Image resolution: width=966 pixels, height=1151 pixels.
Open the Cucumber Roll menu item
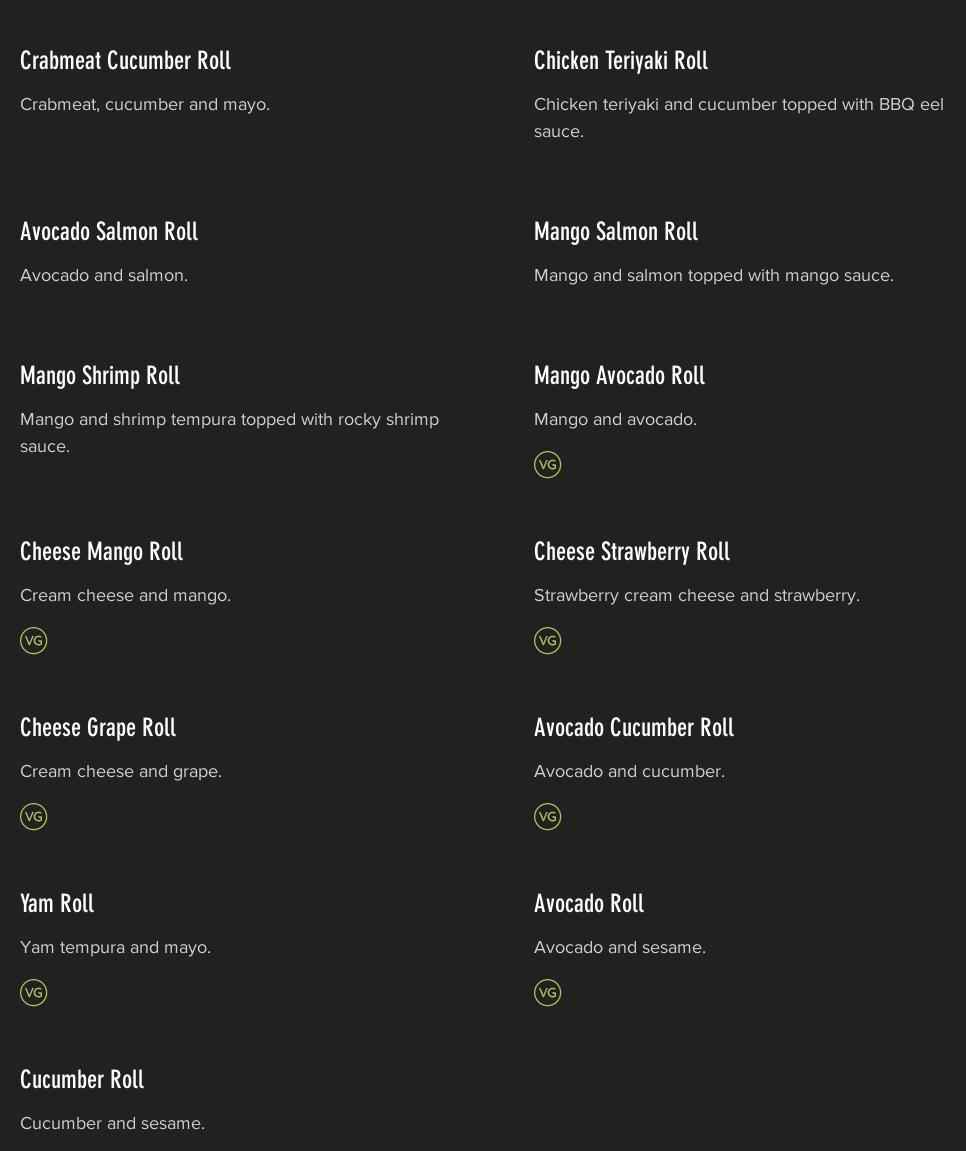[82, 1080]
